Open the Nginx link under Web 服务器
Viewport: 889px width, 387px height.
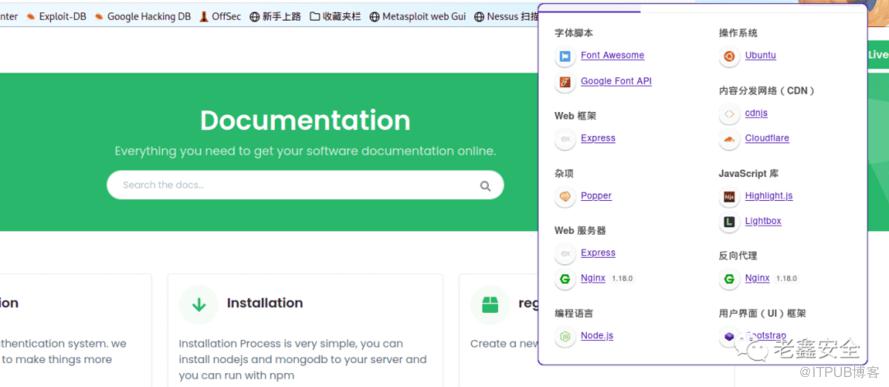click(x=593, y=278)
